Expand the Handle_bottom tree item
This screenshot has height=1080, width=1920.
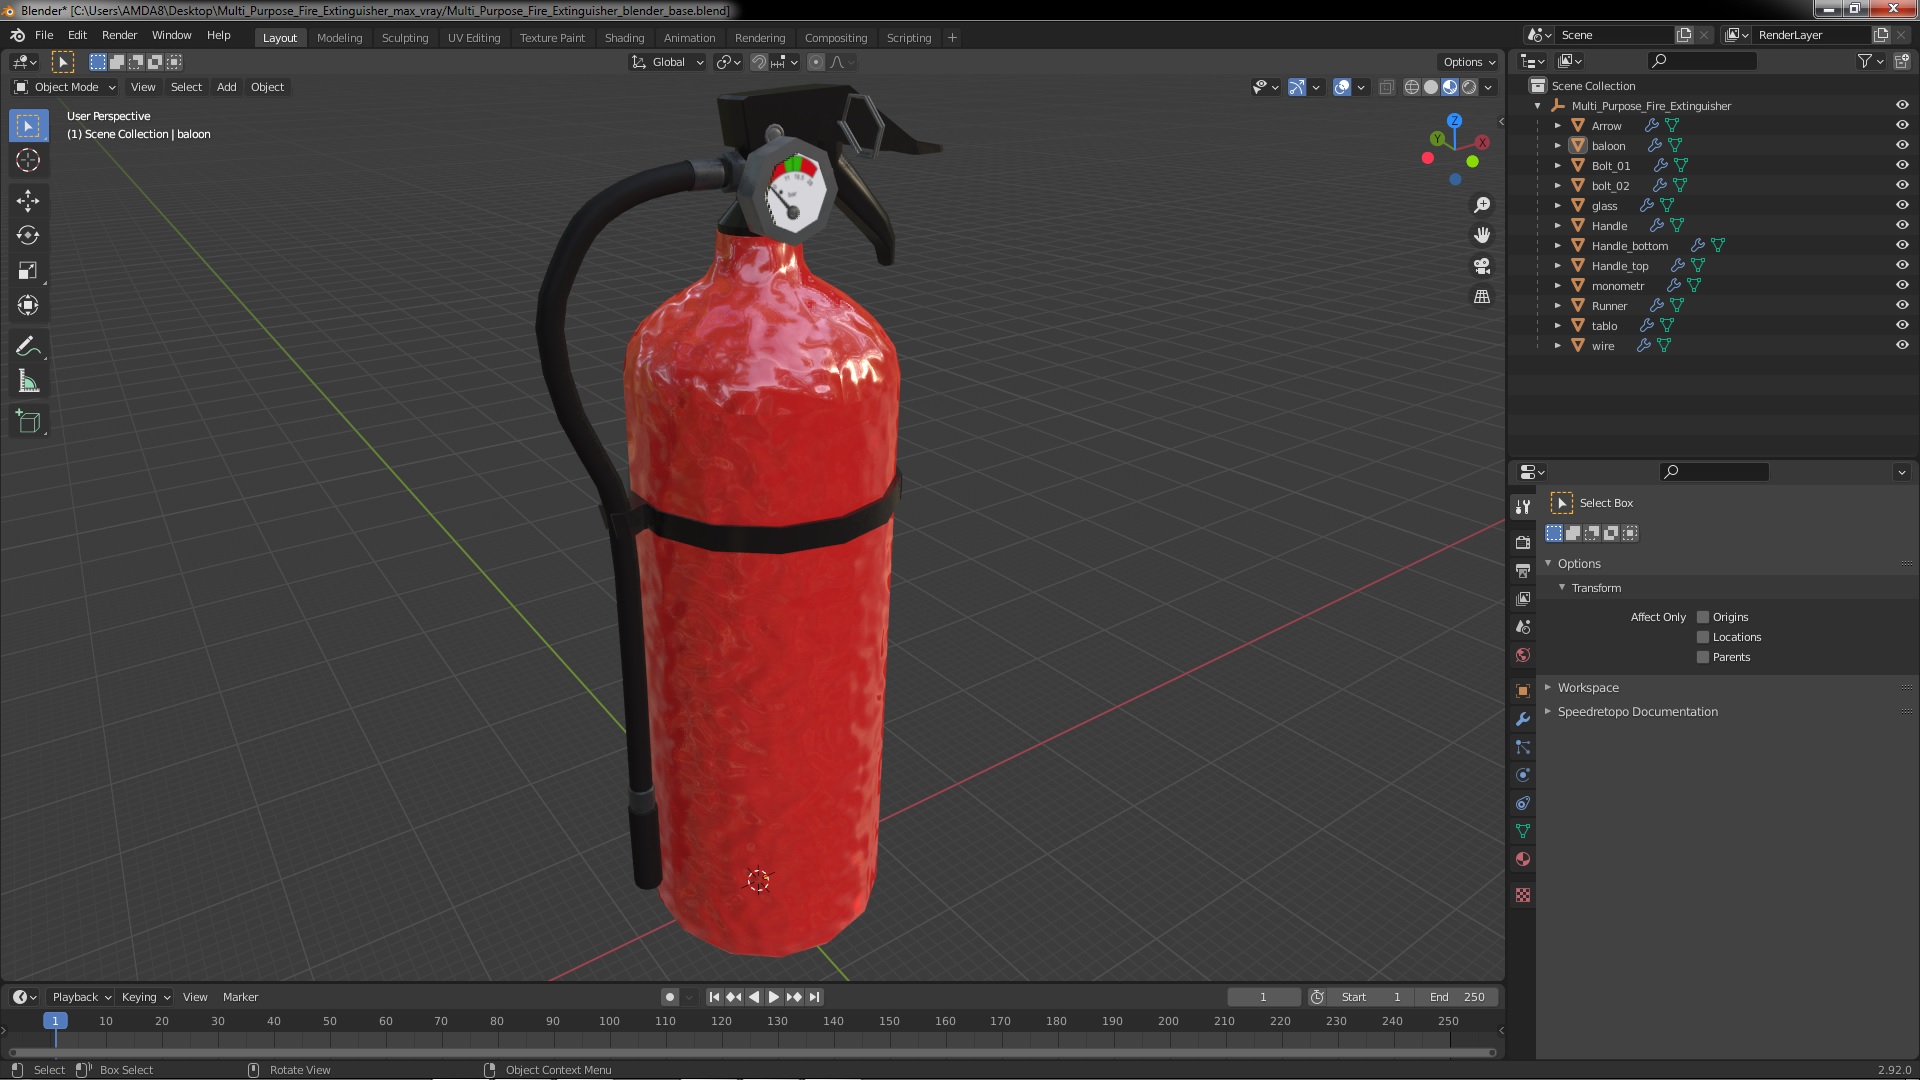coord(1557,246)
